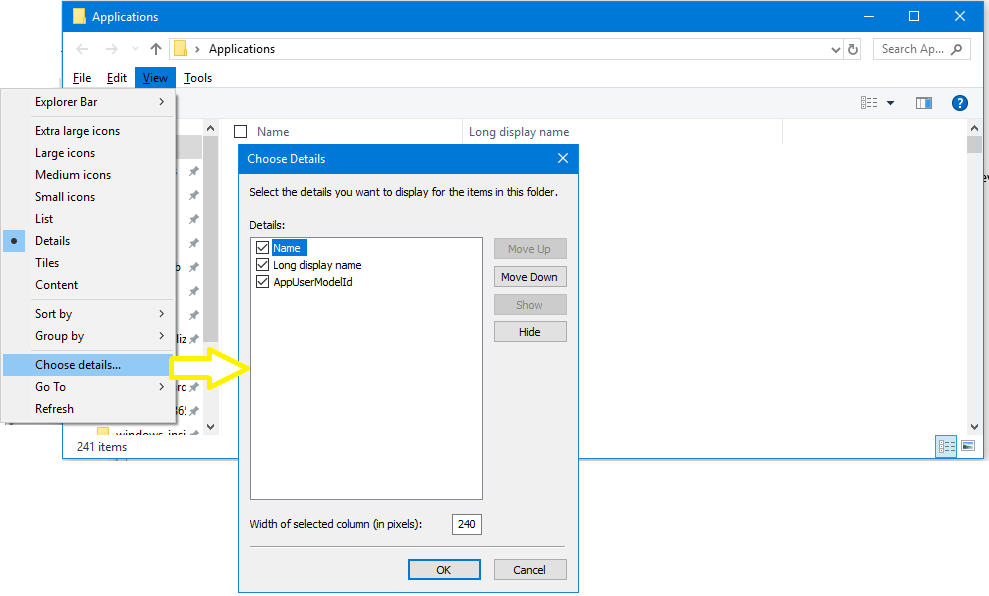
Task: Uncheck the Long display name detail
Action: (262, 265)
